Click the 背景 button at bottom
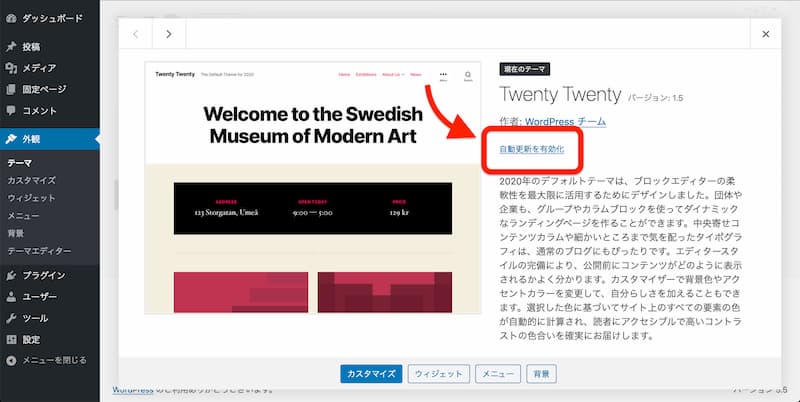Image resolution: width=800 pixels, height=402 pixels. [x=541, y=374]
